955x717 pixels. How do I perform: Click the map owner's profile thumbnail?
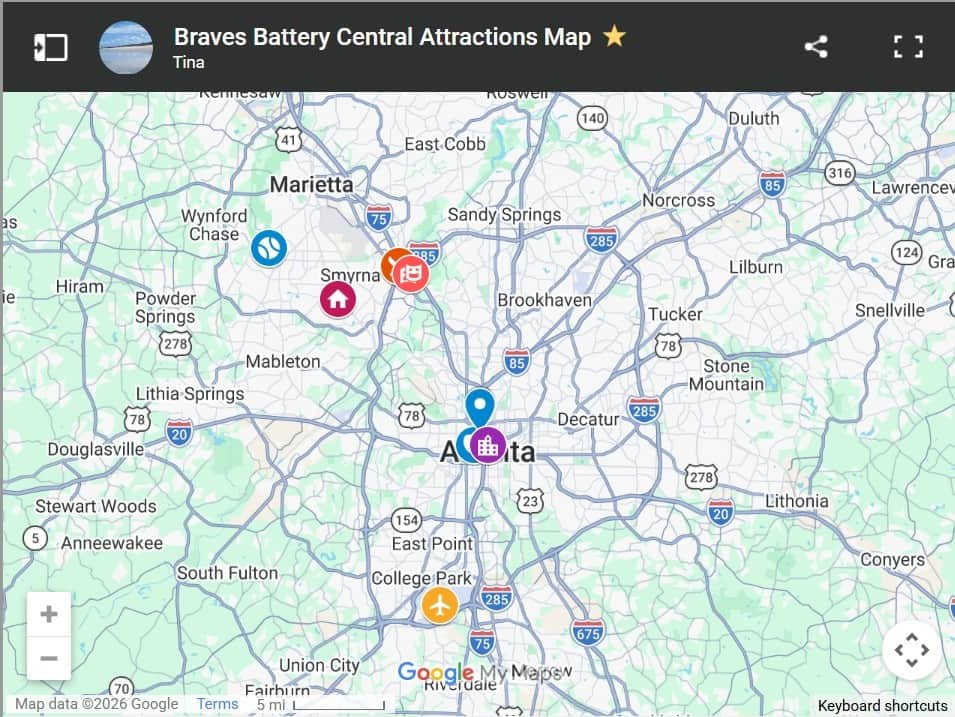tap(126, 48)
